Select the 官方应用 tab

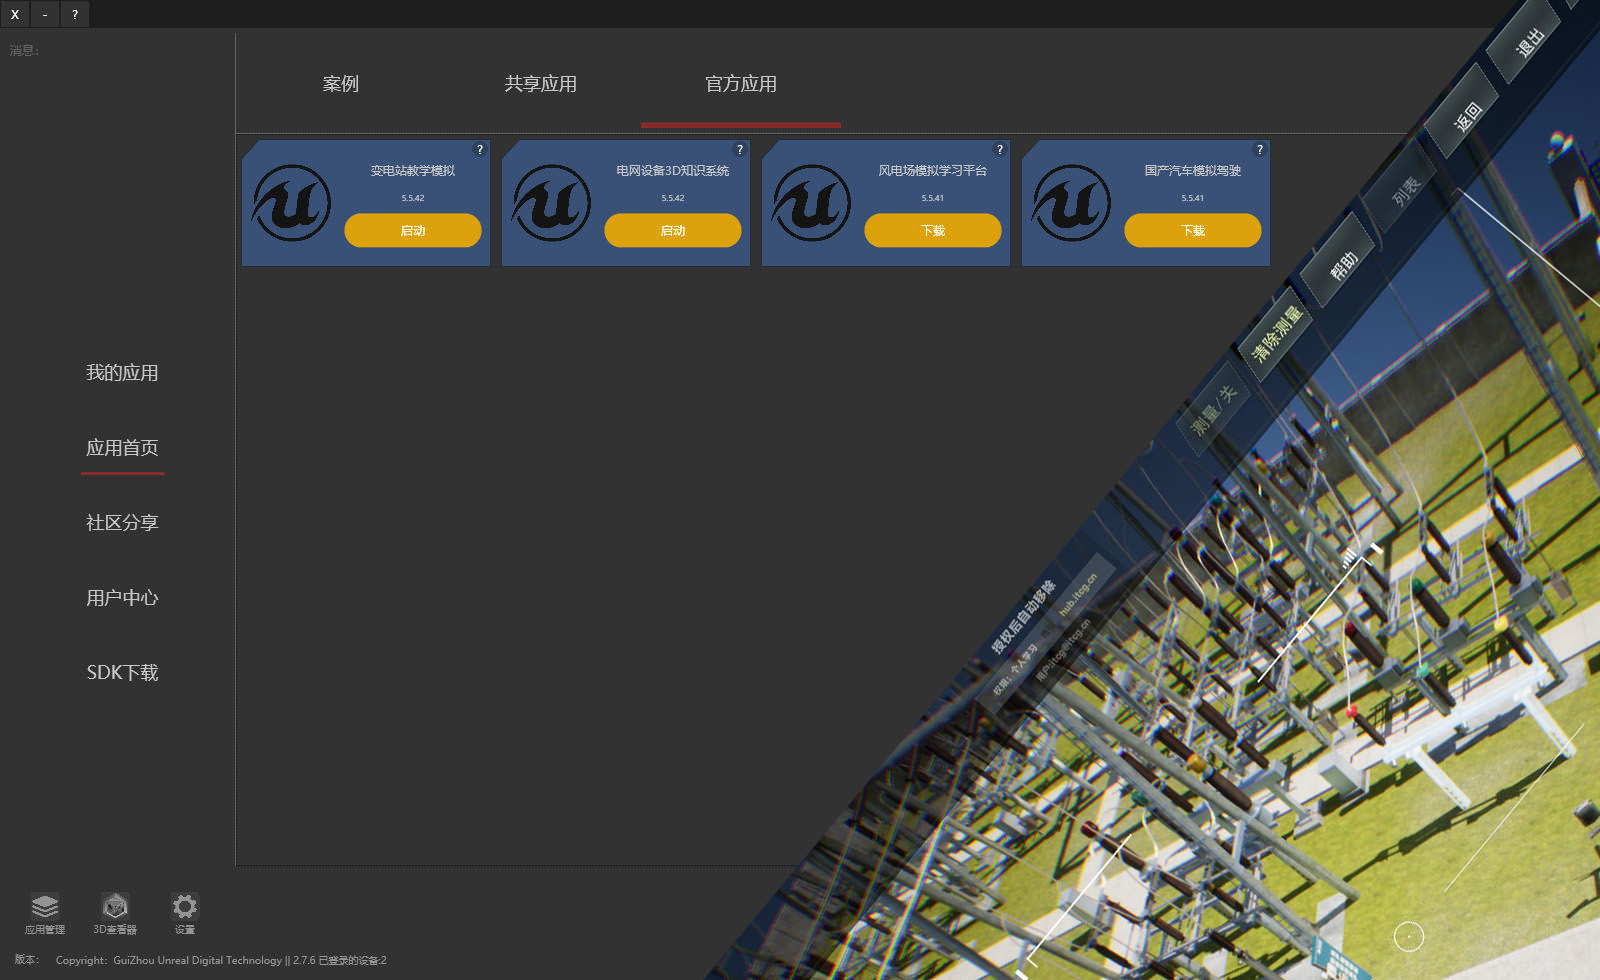741,84
